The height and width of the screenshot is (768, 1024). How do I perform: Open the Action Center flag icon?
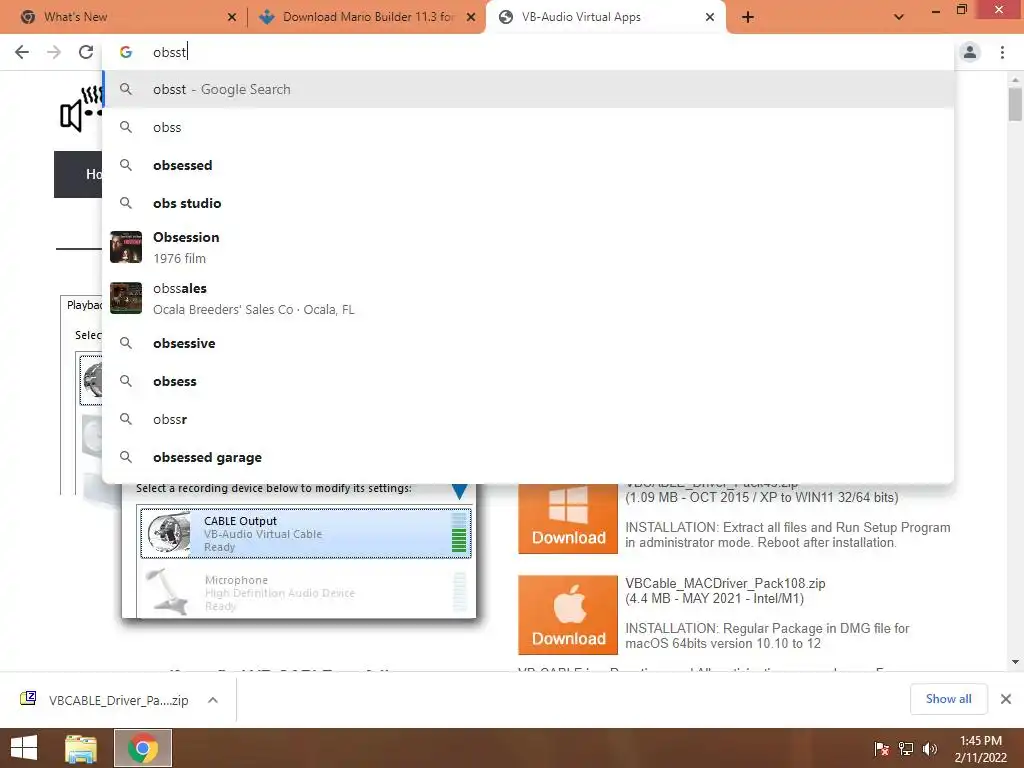click(x=882, y=749)
